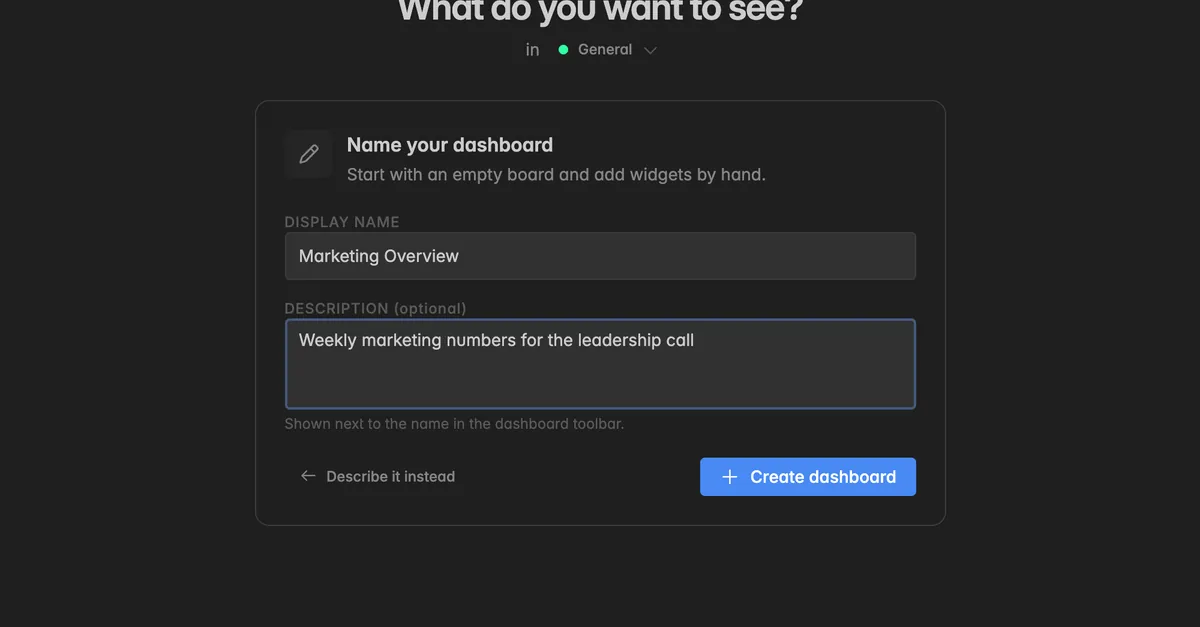Click the Name your dashboard heading
Viewport: 1200px width, 627px height.
coord(450,145)
